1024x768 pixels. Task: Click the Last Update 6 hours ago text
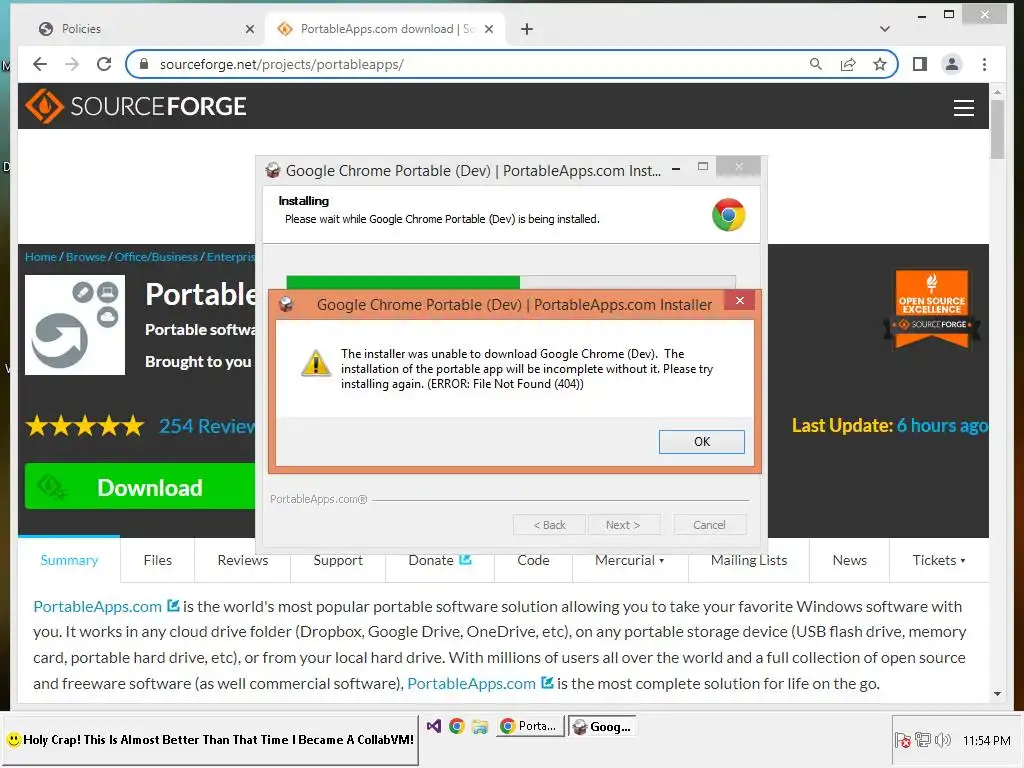[889, 425]
